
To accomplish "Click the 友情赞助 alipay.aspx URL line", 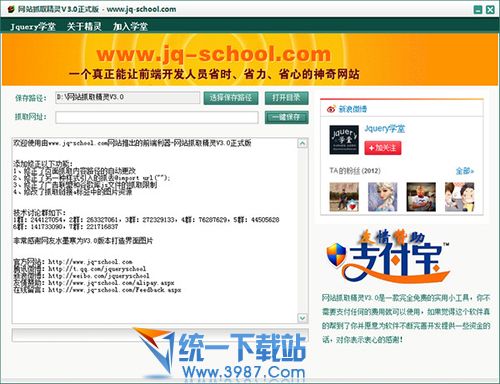I will (x=94, y=283).
